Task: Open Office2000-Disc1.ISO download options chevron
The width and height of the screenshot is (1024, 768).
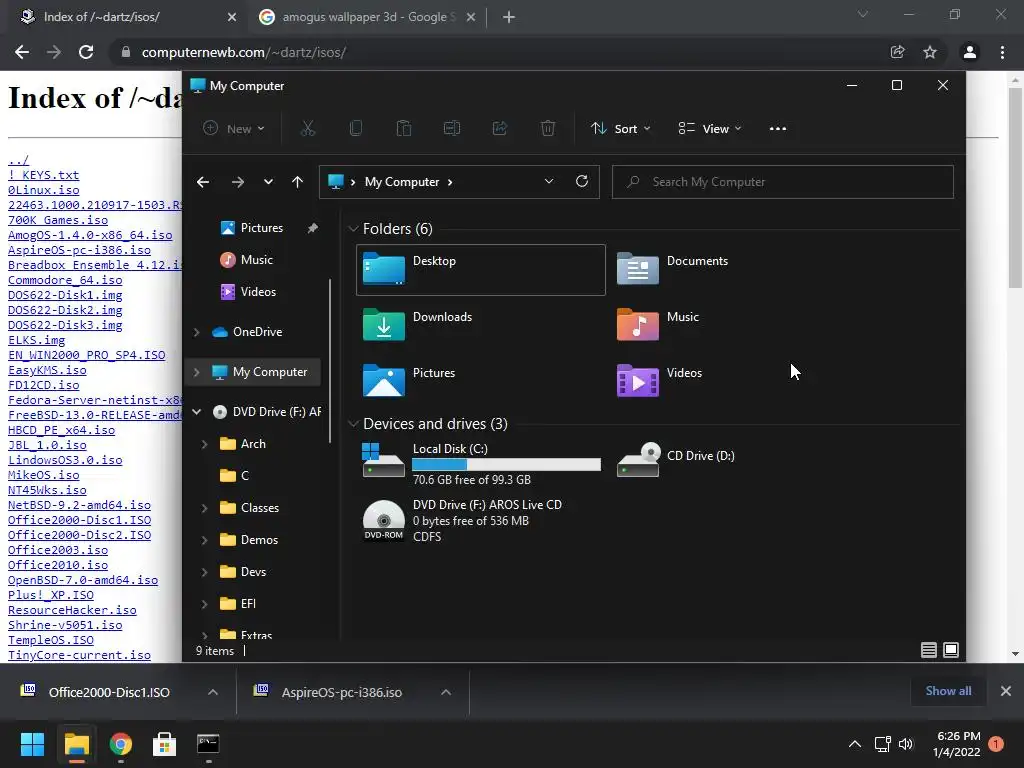Action: click(x=213, y=692)
